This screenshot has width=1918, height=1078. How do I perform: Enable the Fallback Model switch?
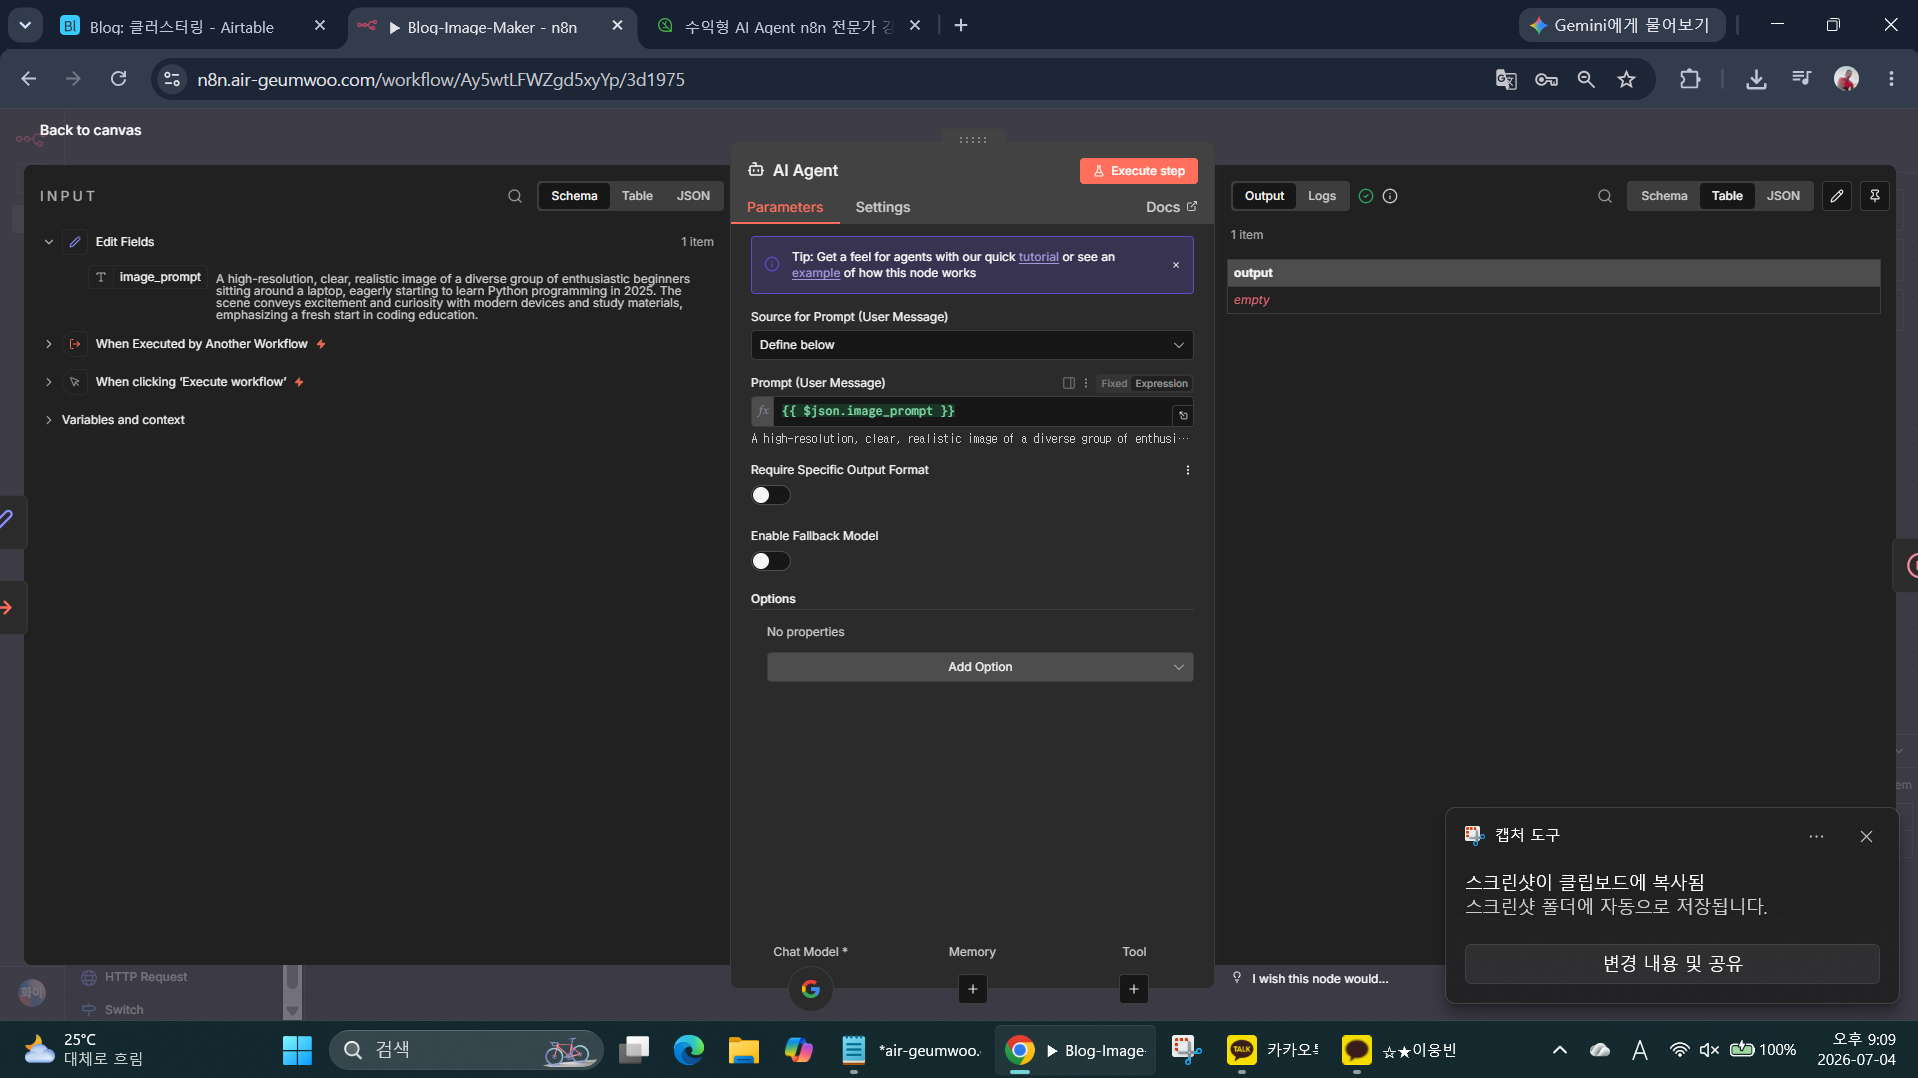pos(770,561)
